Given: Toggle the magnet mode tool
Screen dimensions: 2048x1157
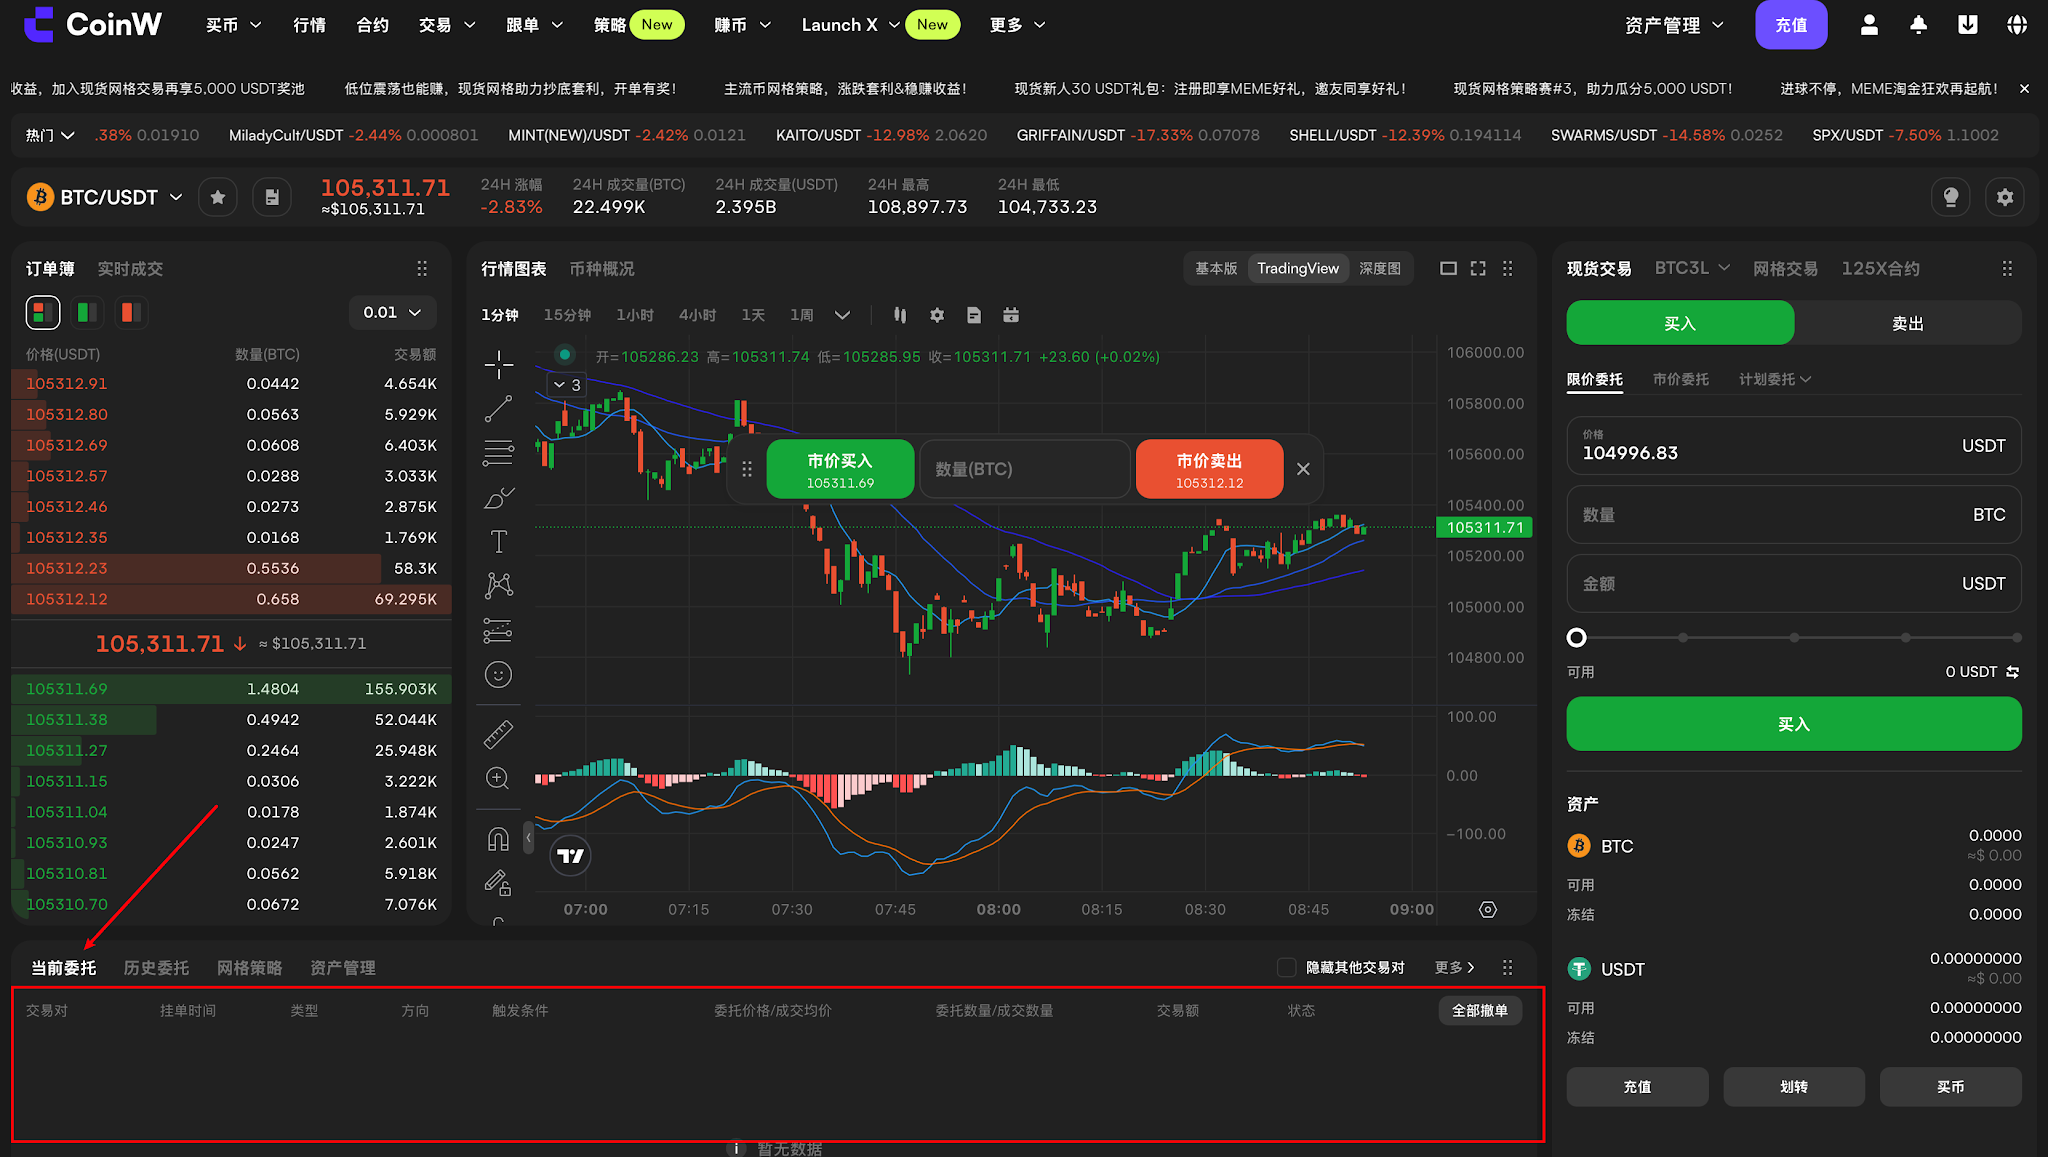Looking at the screenshot, I should tap(498, 839).
